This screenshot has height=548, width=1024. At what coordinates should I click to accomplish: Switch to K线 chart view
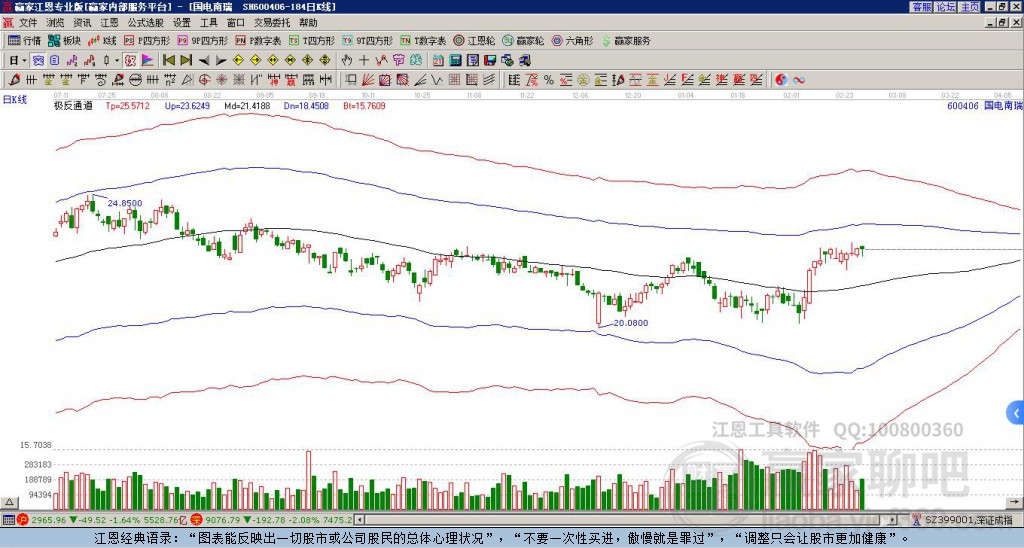click(x=102, y=40)
